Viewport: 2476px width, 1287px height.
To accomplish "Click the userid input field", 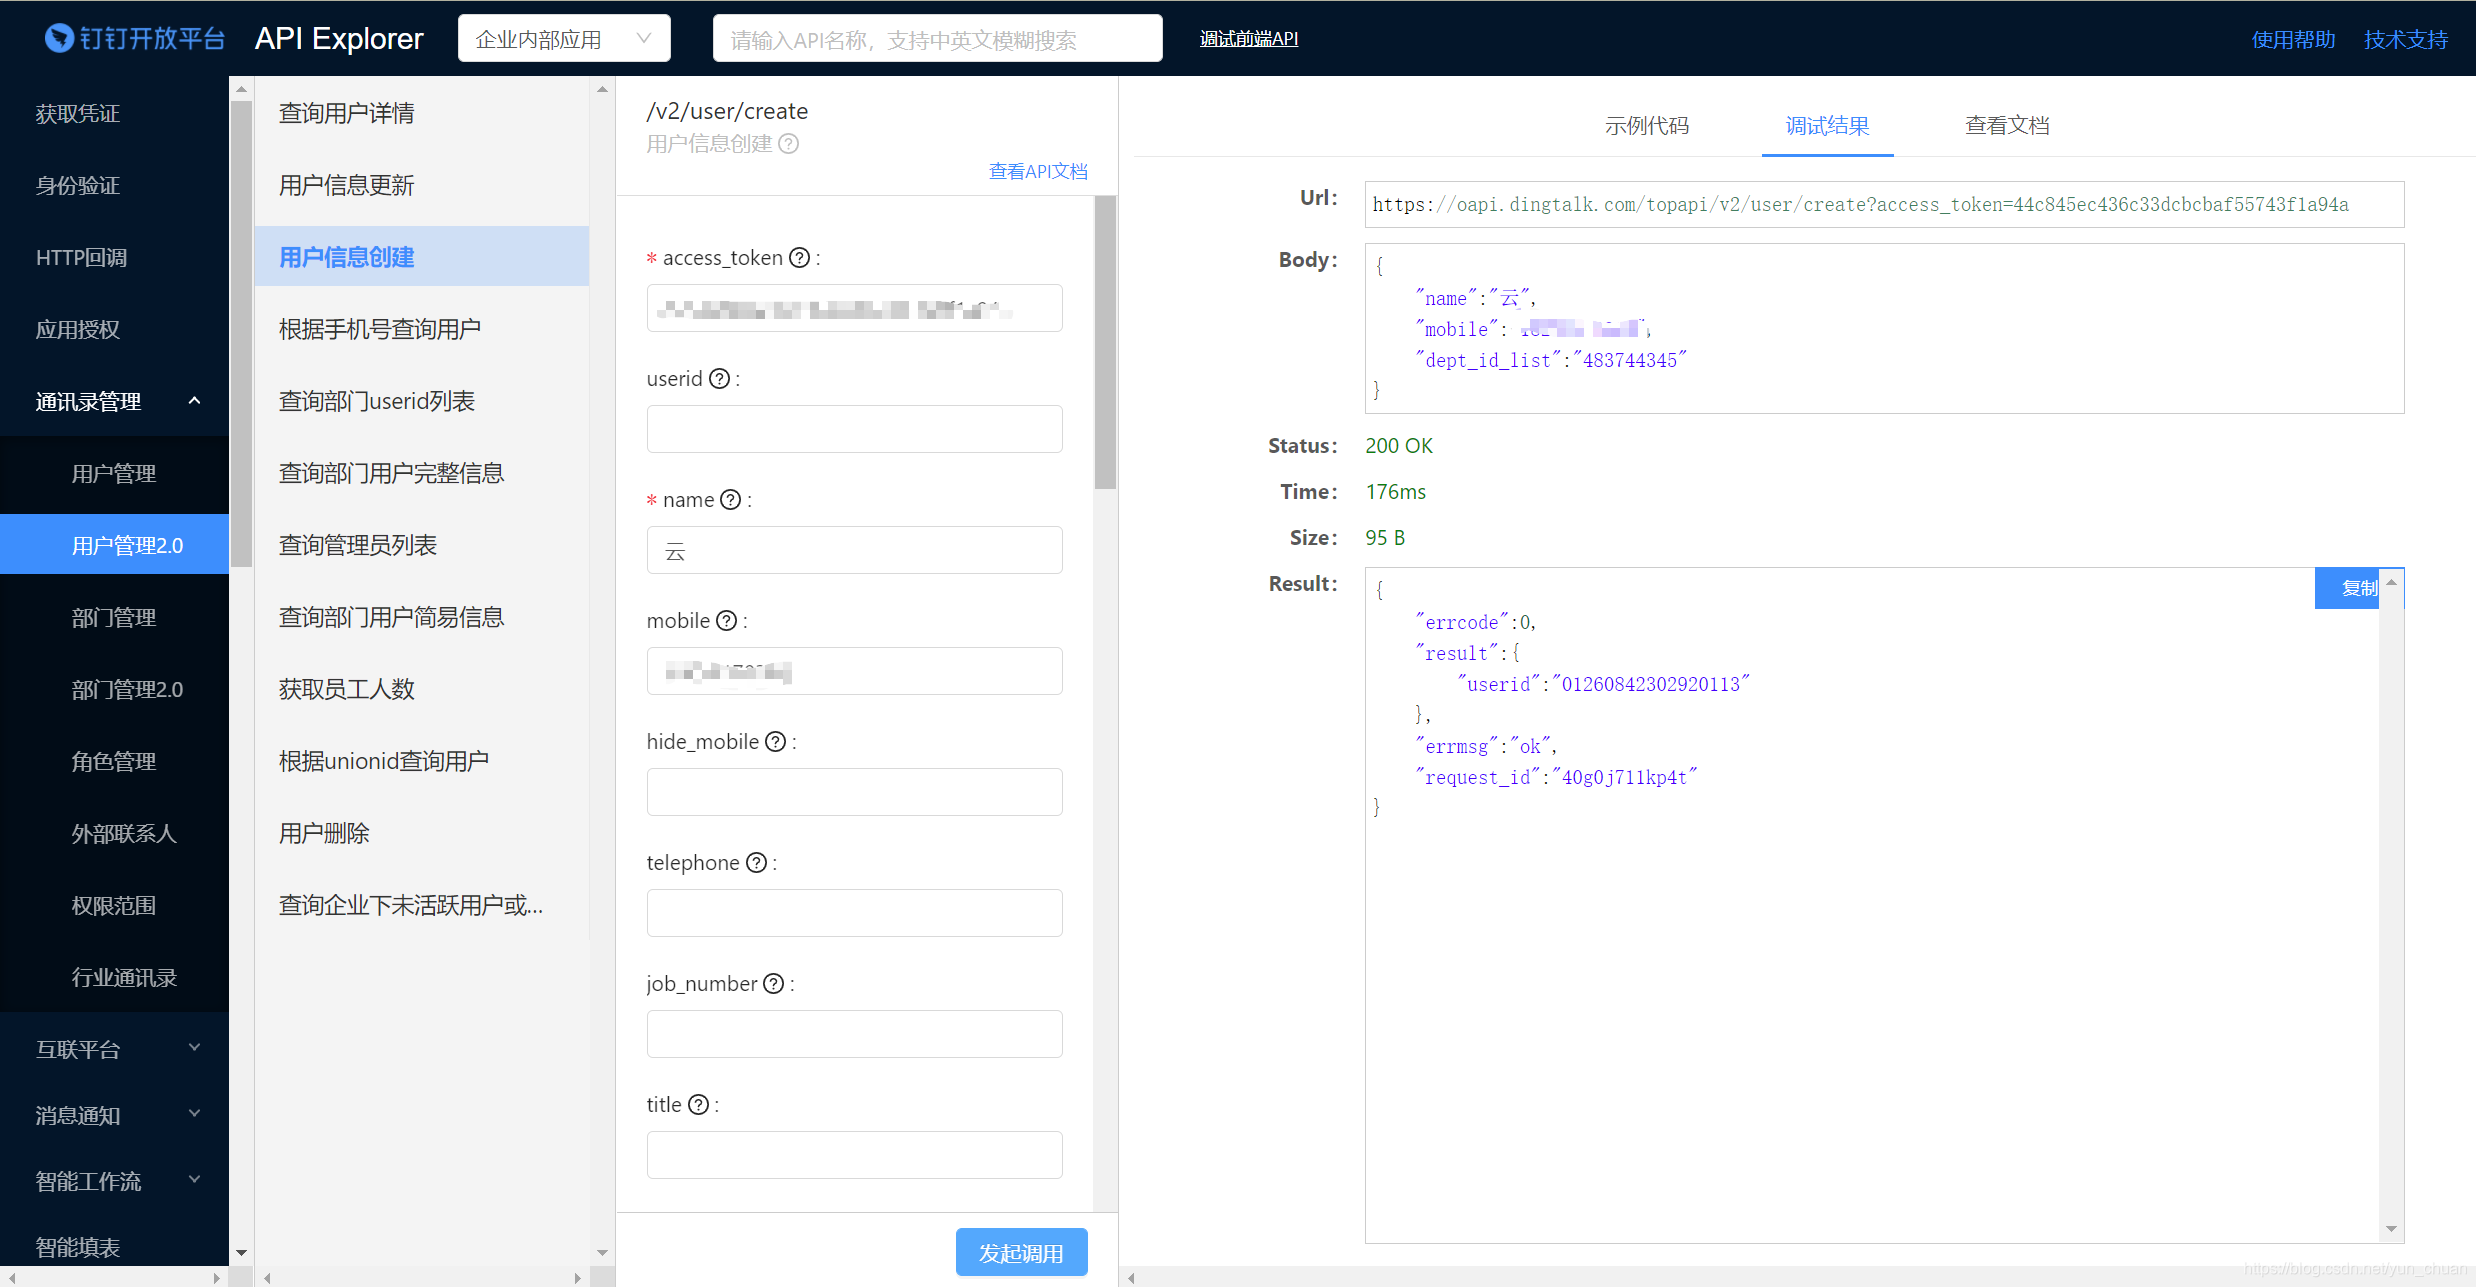I will tap(854, 429).
